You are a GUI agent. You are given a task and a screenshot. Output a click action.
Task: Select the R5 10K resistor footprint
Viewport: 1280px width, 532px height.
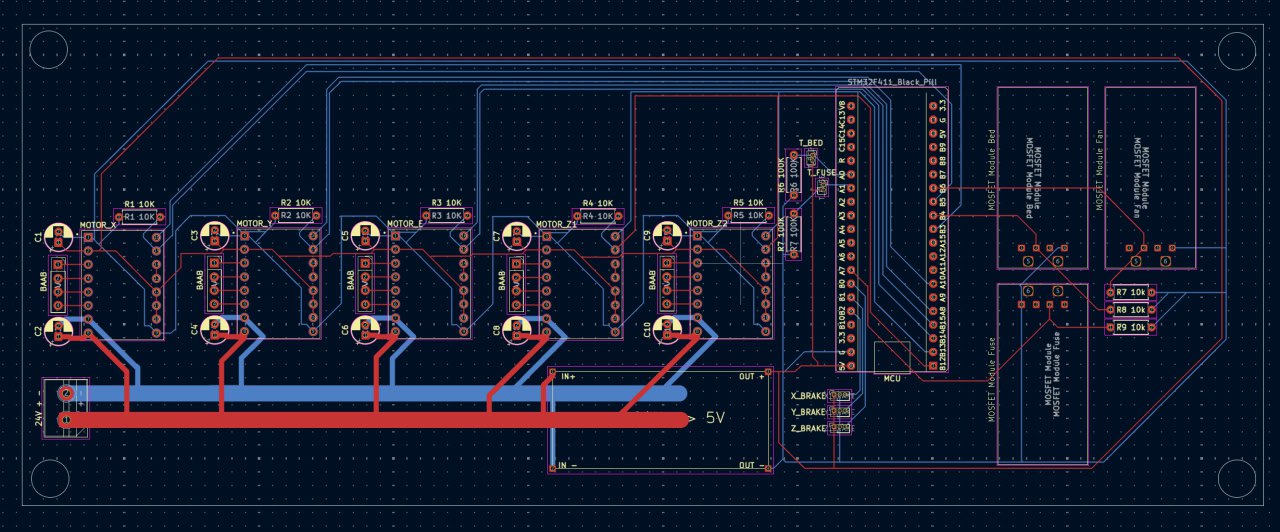tap(748, 215)
